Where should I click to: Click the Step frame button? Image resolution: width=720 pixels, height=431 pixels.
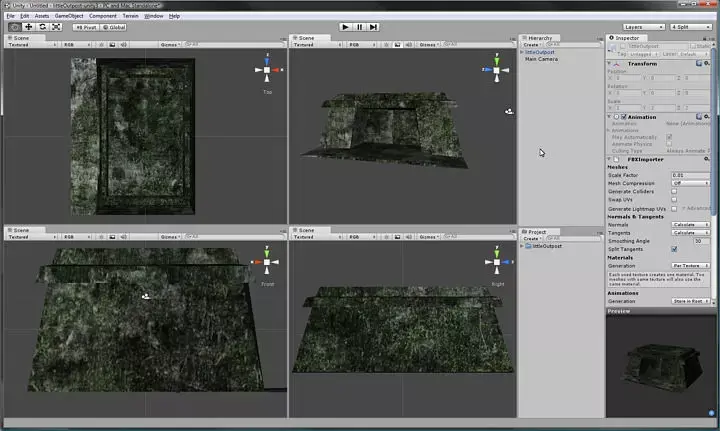(373, 27)
